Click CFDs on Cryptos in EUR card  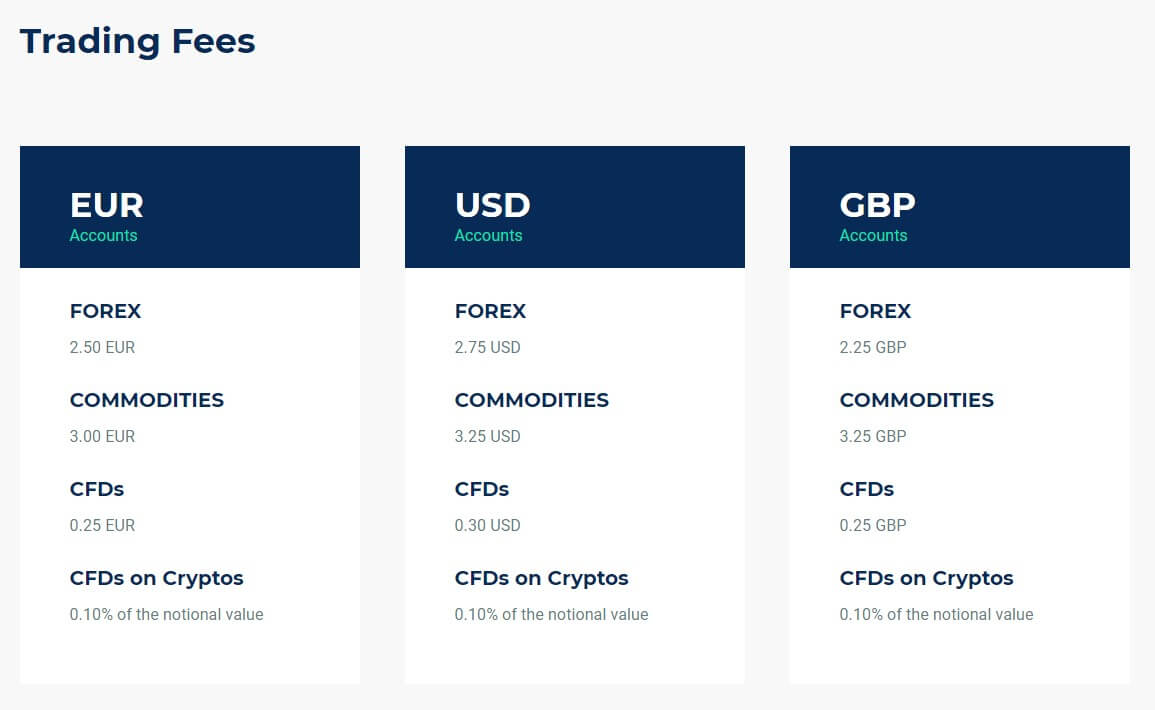point(157,578)
